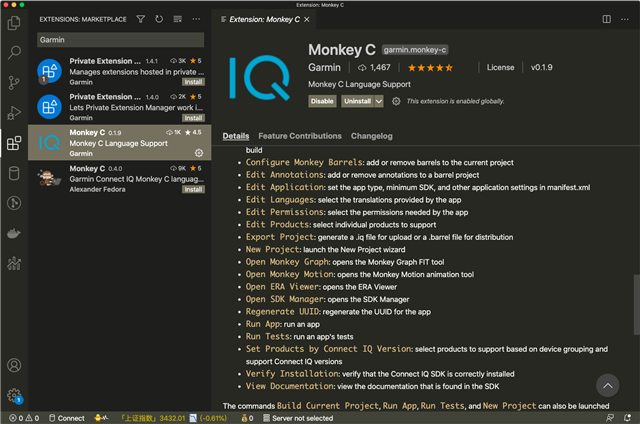640x424 pixels.
Task: Click Server not selected in status bar
Action: (298, 418)
